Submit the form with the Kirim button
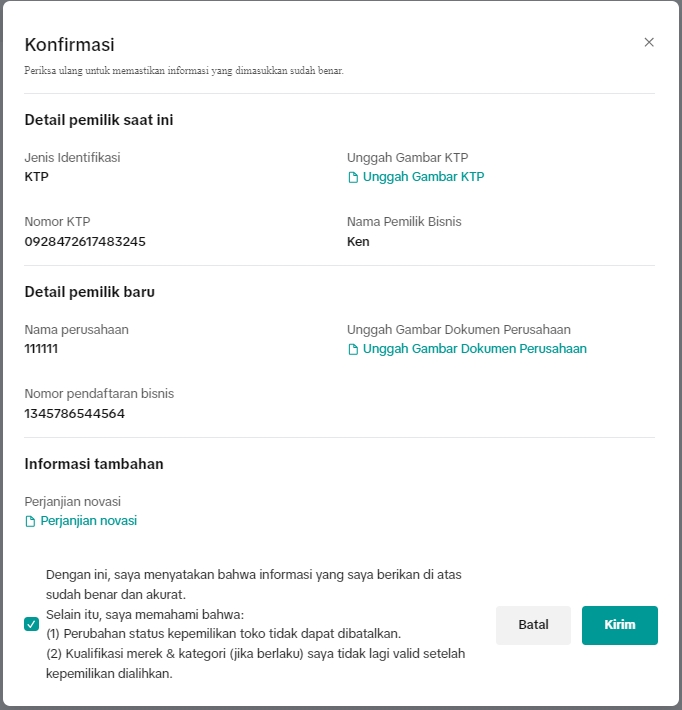Viewport: 682px width, 710px height. click(619, 625)
